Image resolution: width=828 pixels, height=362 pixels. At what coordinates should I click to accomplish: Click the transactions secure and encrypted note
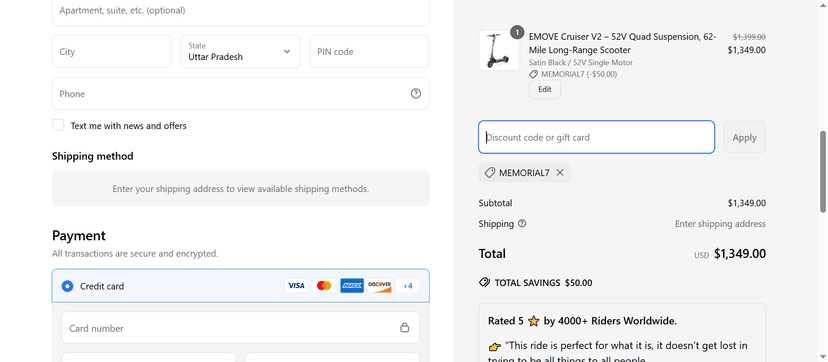point(135,254)
